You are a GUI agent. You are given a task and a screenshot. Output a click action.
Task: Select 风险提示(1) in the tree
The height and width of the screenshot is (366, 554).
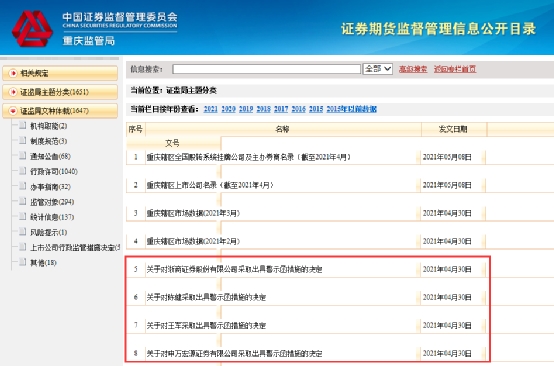pos(48,232)
